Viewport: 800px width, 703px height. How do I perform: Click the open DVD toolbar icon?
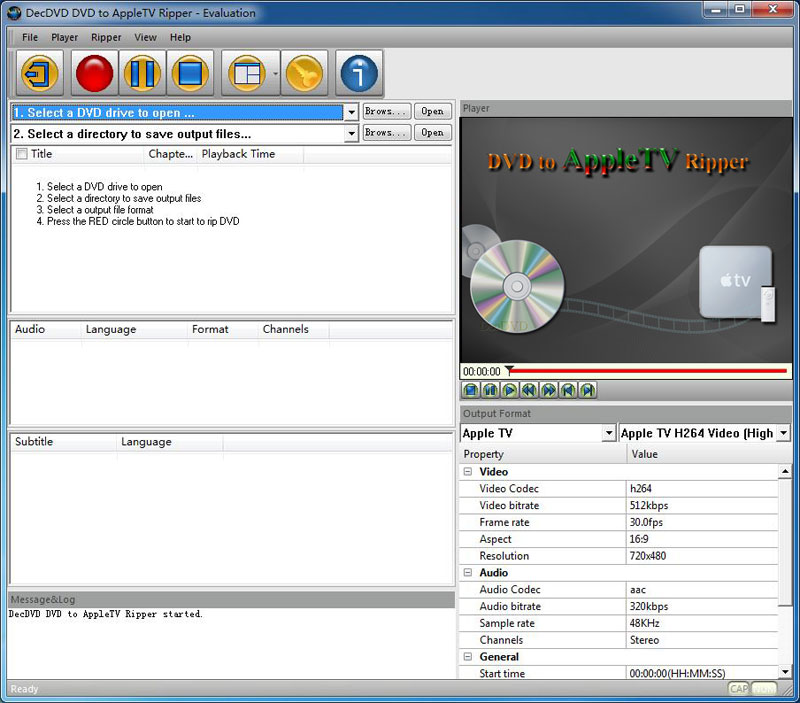tap(40, 73)
